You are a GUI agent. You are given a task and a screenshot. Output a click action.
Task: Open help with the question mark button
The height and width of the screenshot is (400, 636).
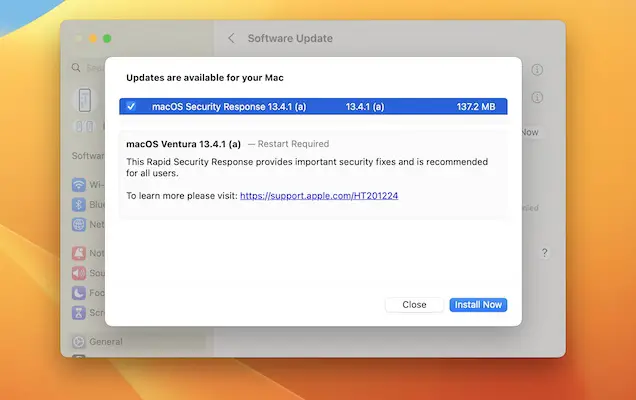[544, 253]
